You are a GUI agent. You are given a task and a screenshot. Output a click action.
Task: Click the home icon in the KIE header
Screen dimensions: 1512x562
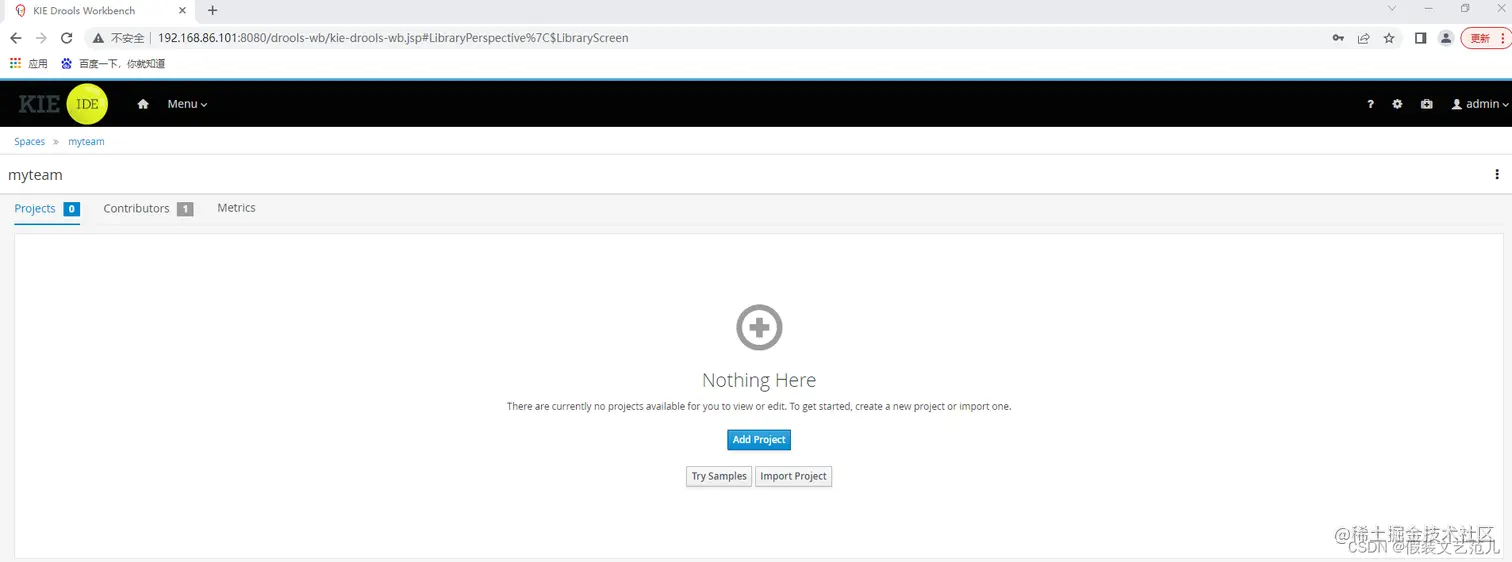[143, 104]
